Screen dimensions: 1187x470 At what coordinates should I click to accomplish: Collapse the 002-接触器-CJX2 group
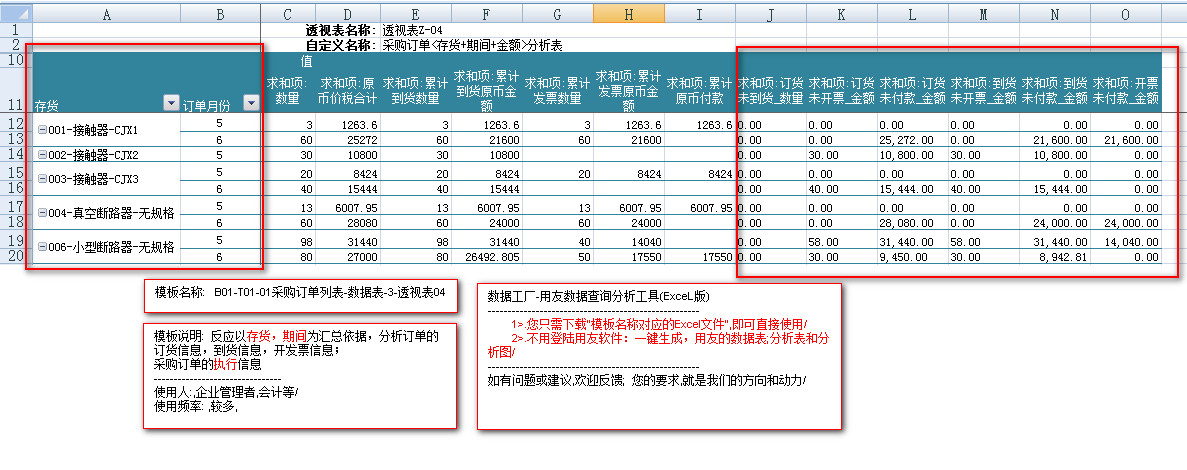click(42, 155)
